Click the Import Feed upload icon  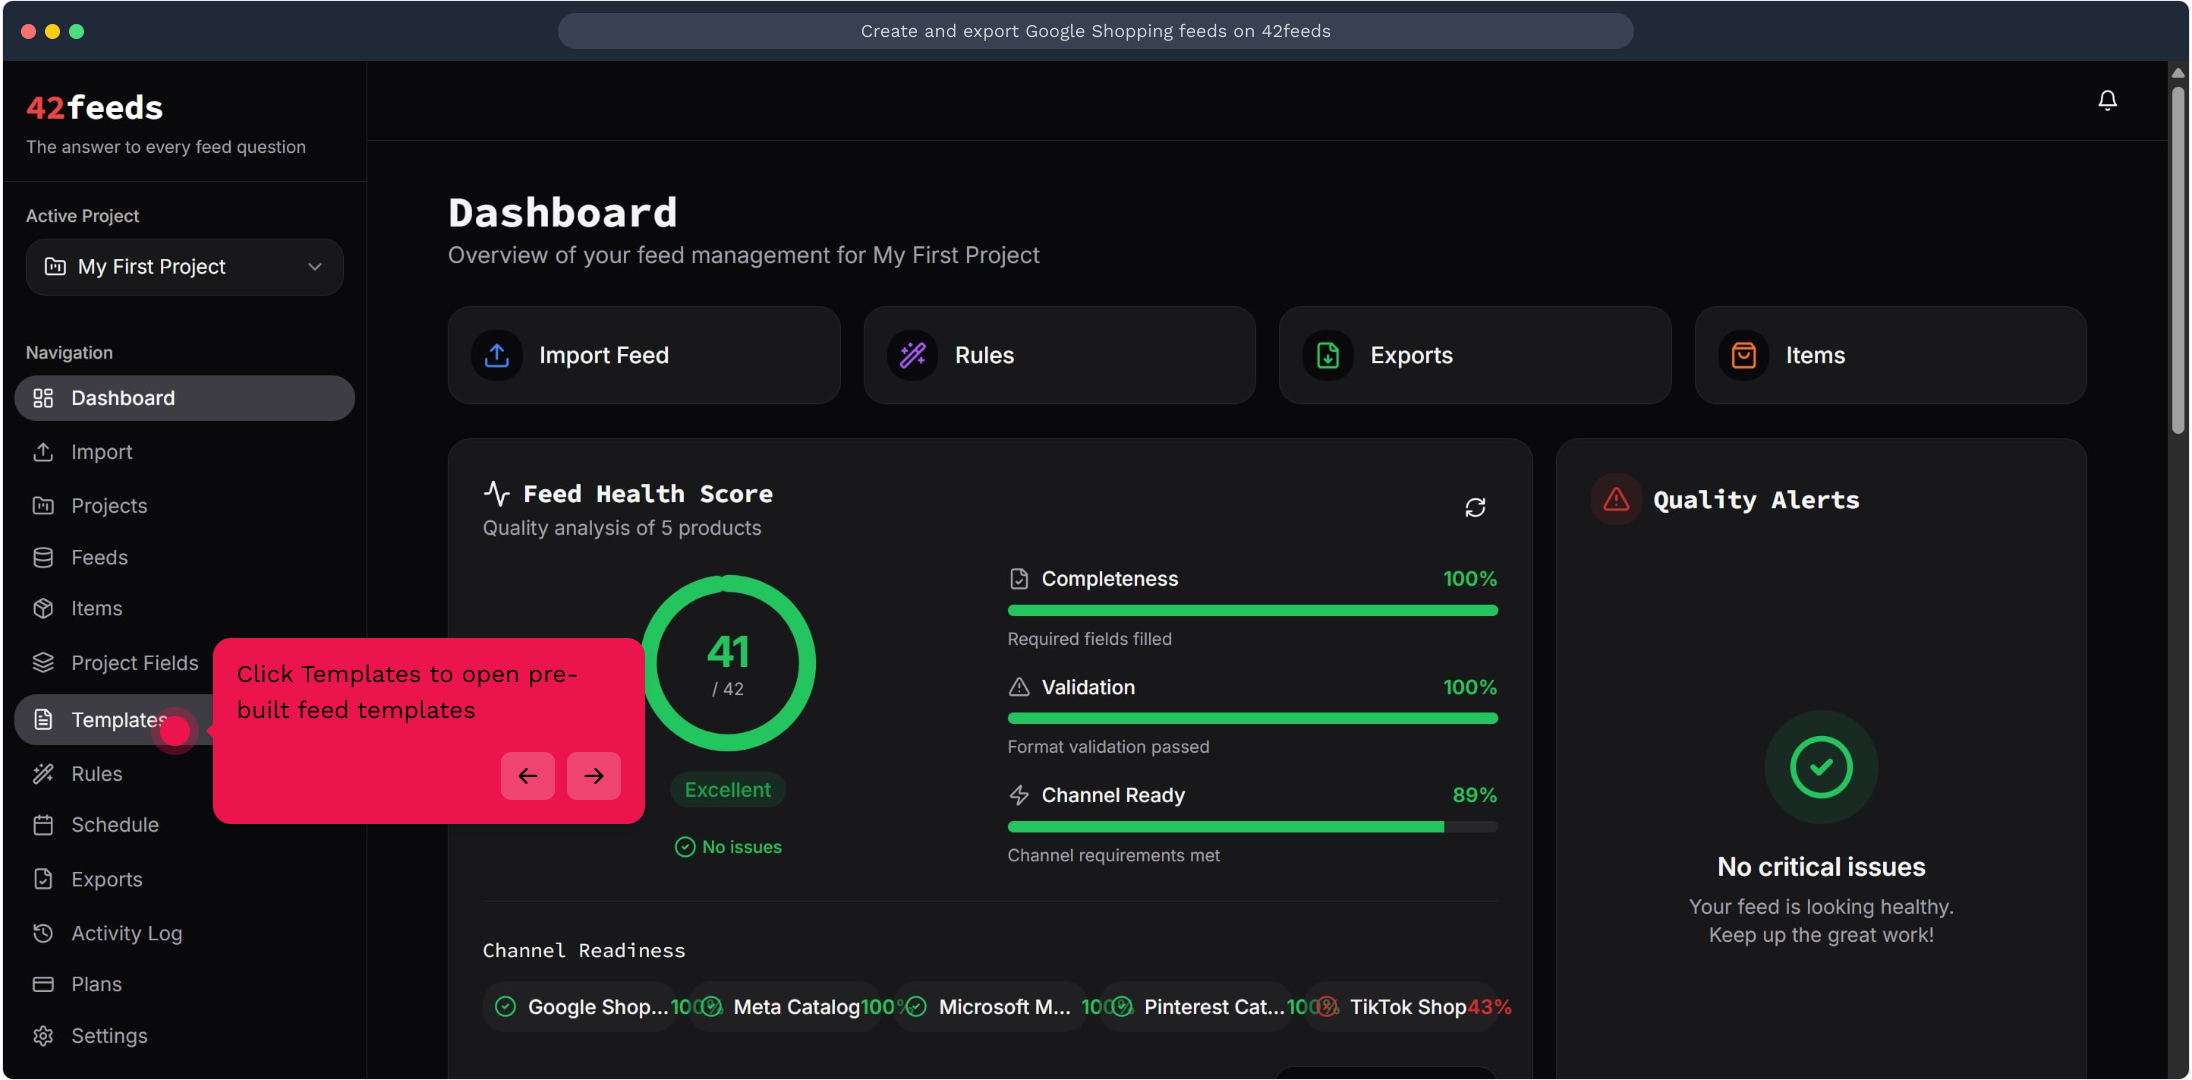(497, 355)
